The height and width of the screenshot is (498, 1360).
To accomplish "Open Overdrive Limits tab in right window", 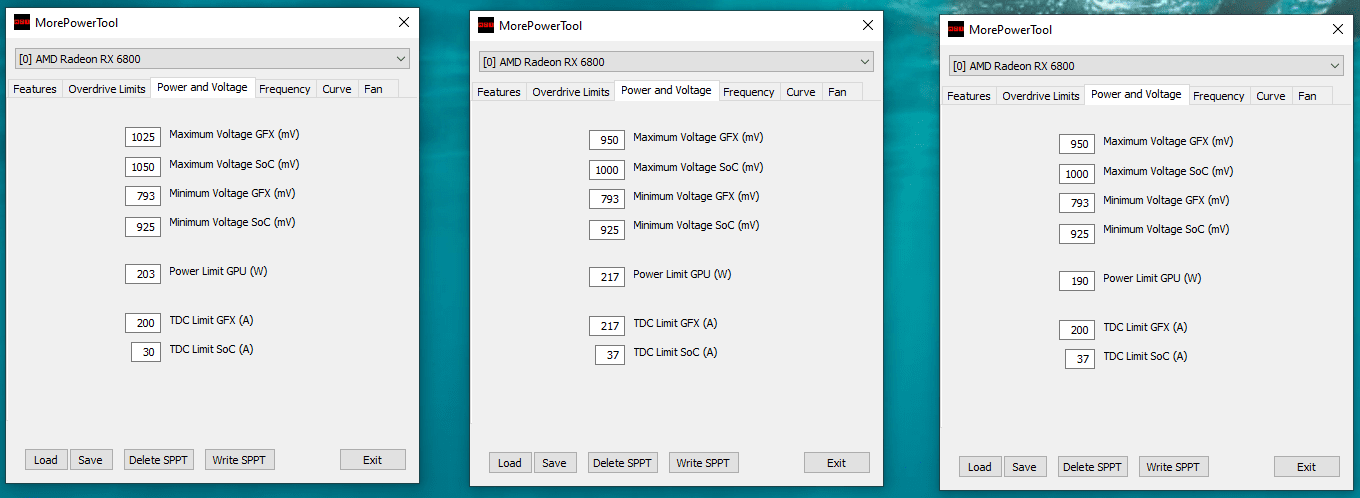I will tap(1041, 96).
